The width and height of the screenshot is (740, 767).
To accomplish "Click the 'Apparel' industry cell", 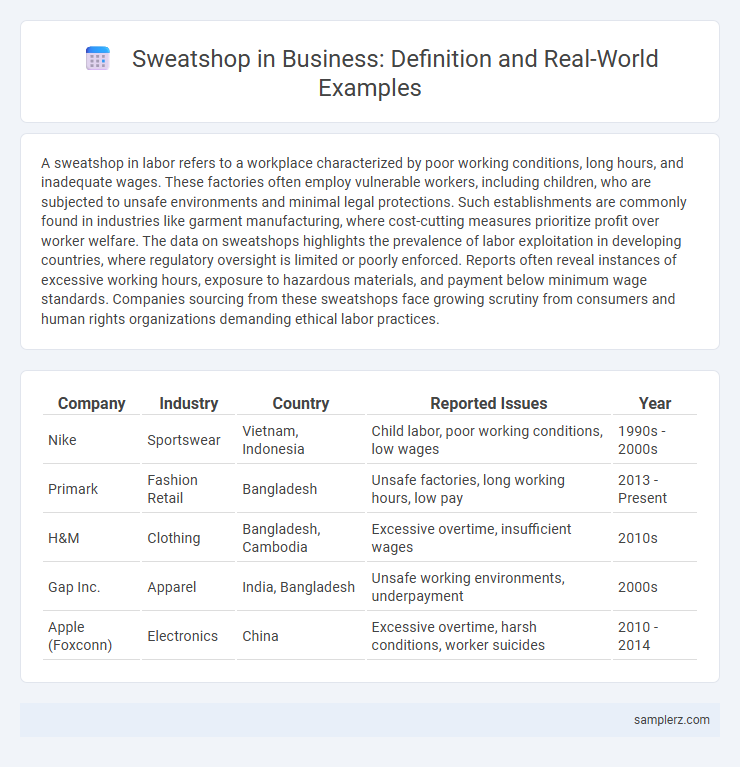I will 188,587.
